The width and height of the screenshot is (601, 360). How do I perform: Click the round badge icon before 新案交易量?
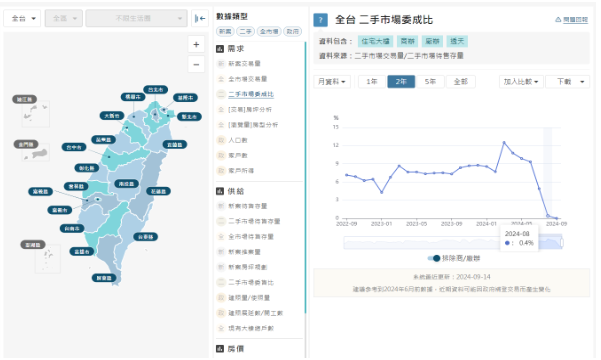[221, 63]
